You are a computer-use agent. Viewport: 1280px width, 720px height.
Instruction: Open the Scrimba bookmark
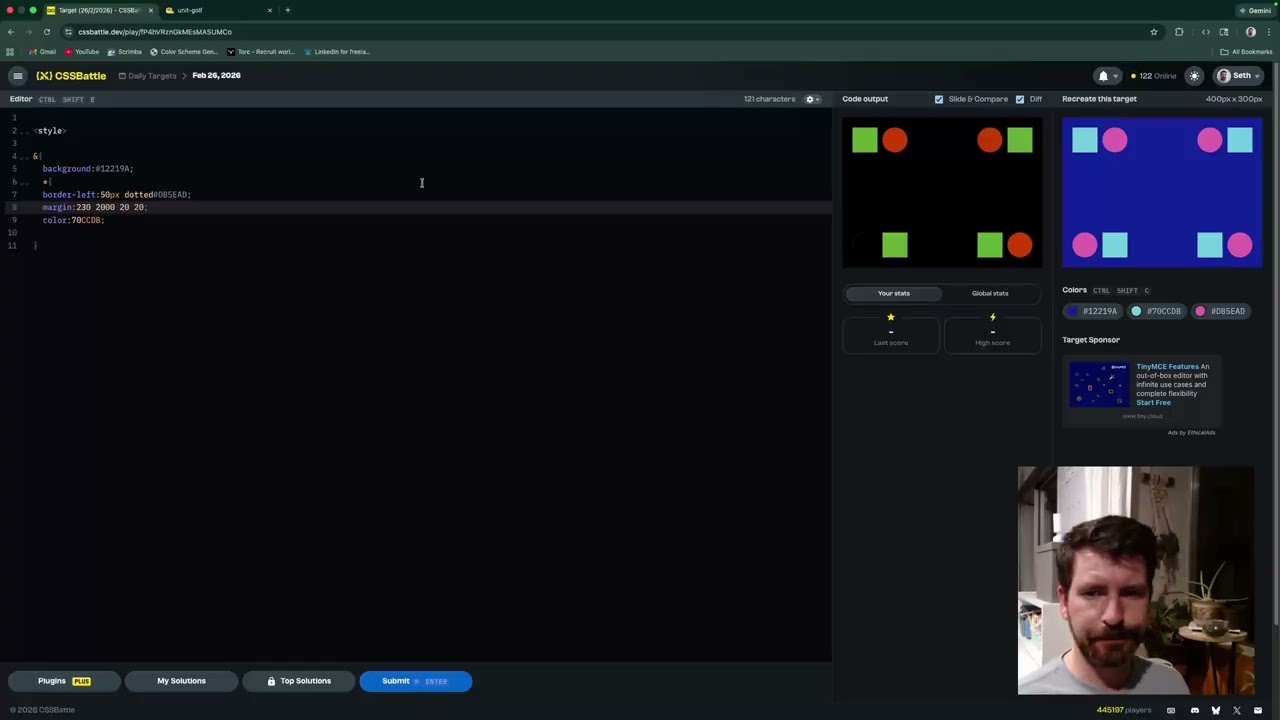pos(124,52)
